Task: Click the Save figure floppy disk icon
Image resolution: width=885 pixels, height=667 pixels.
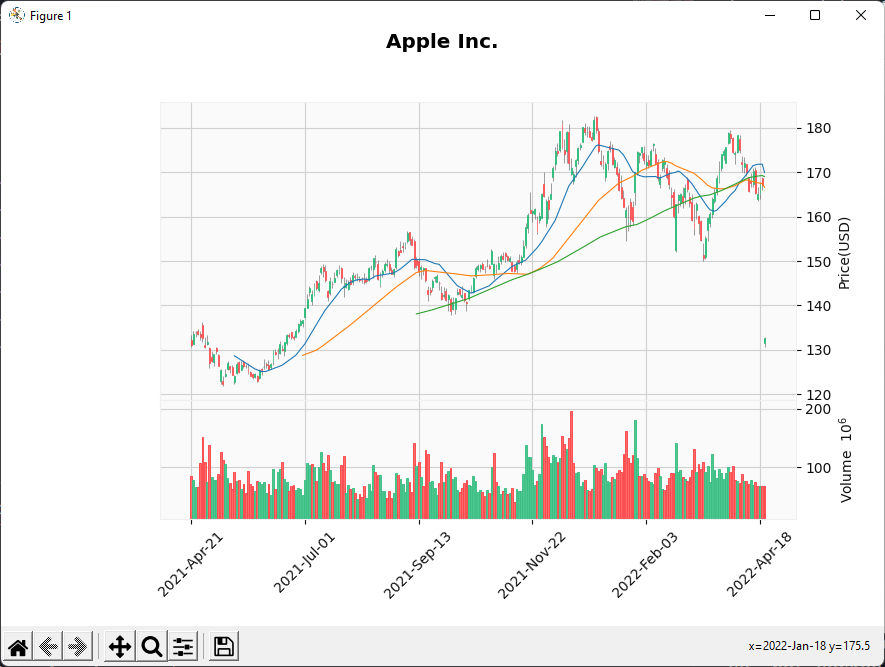Action: click(x=223, y=646)
